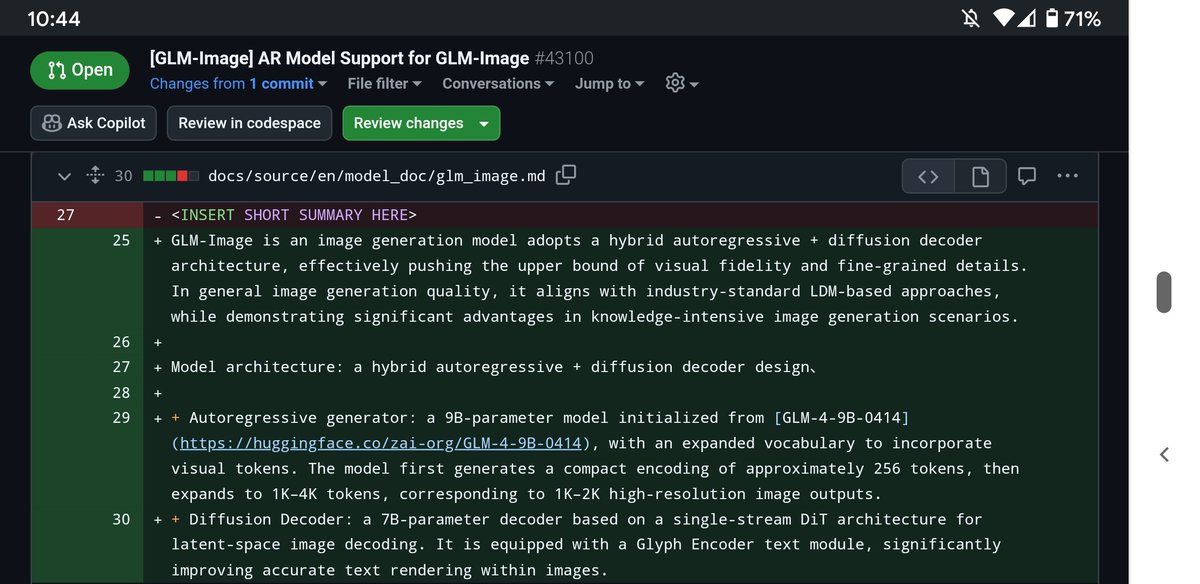Click the file path docs/source/en/model_doc/glm_image.md
1200x584 pixels.
click(x=377, y=176)
